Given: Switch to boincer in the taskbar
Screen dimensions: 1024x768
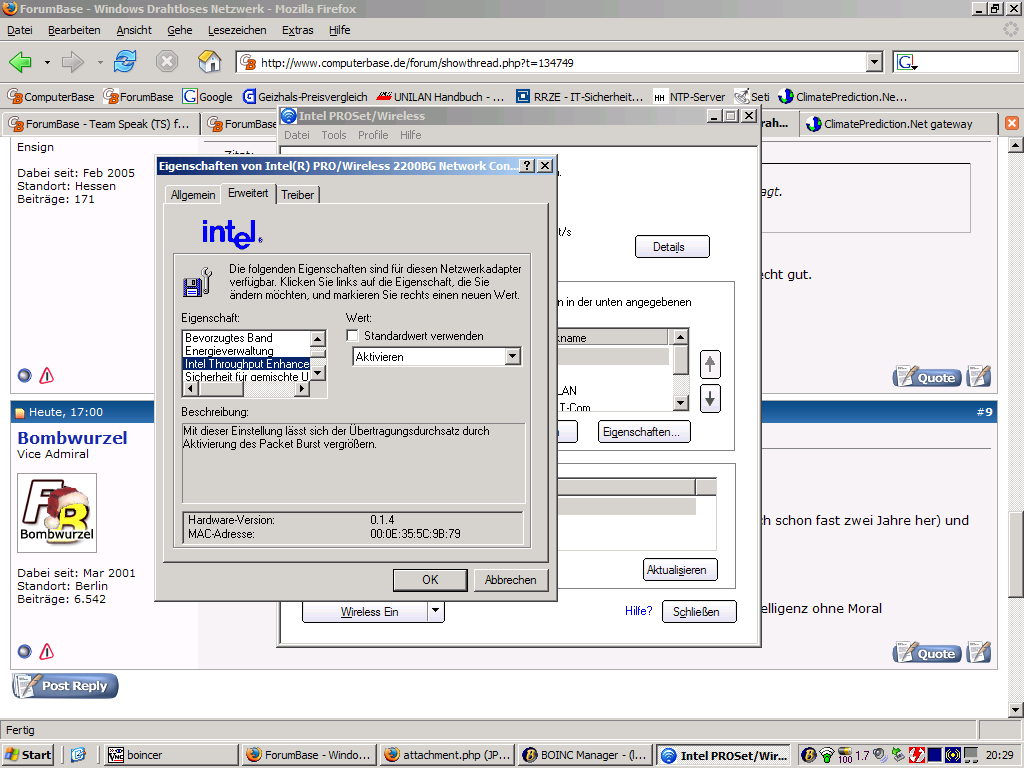Looking at the screenshot, I should coord(170,755).
